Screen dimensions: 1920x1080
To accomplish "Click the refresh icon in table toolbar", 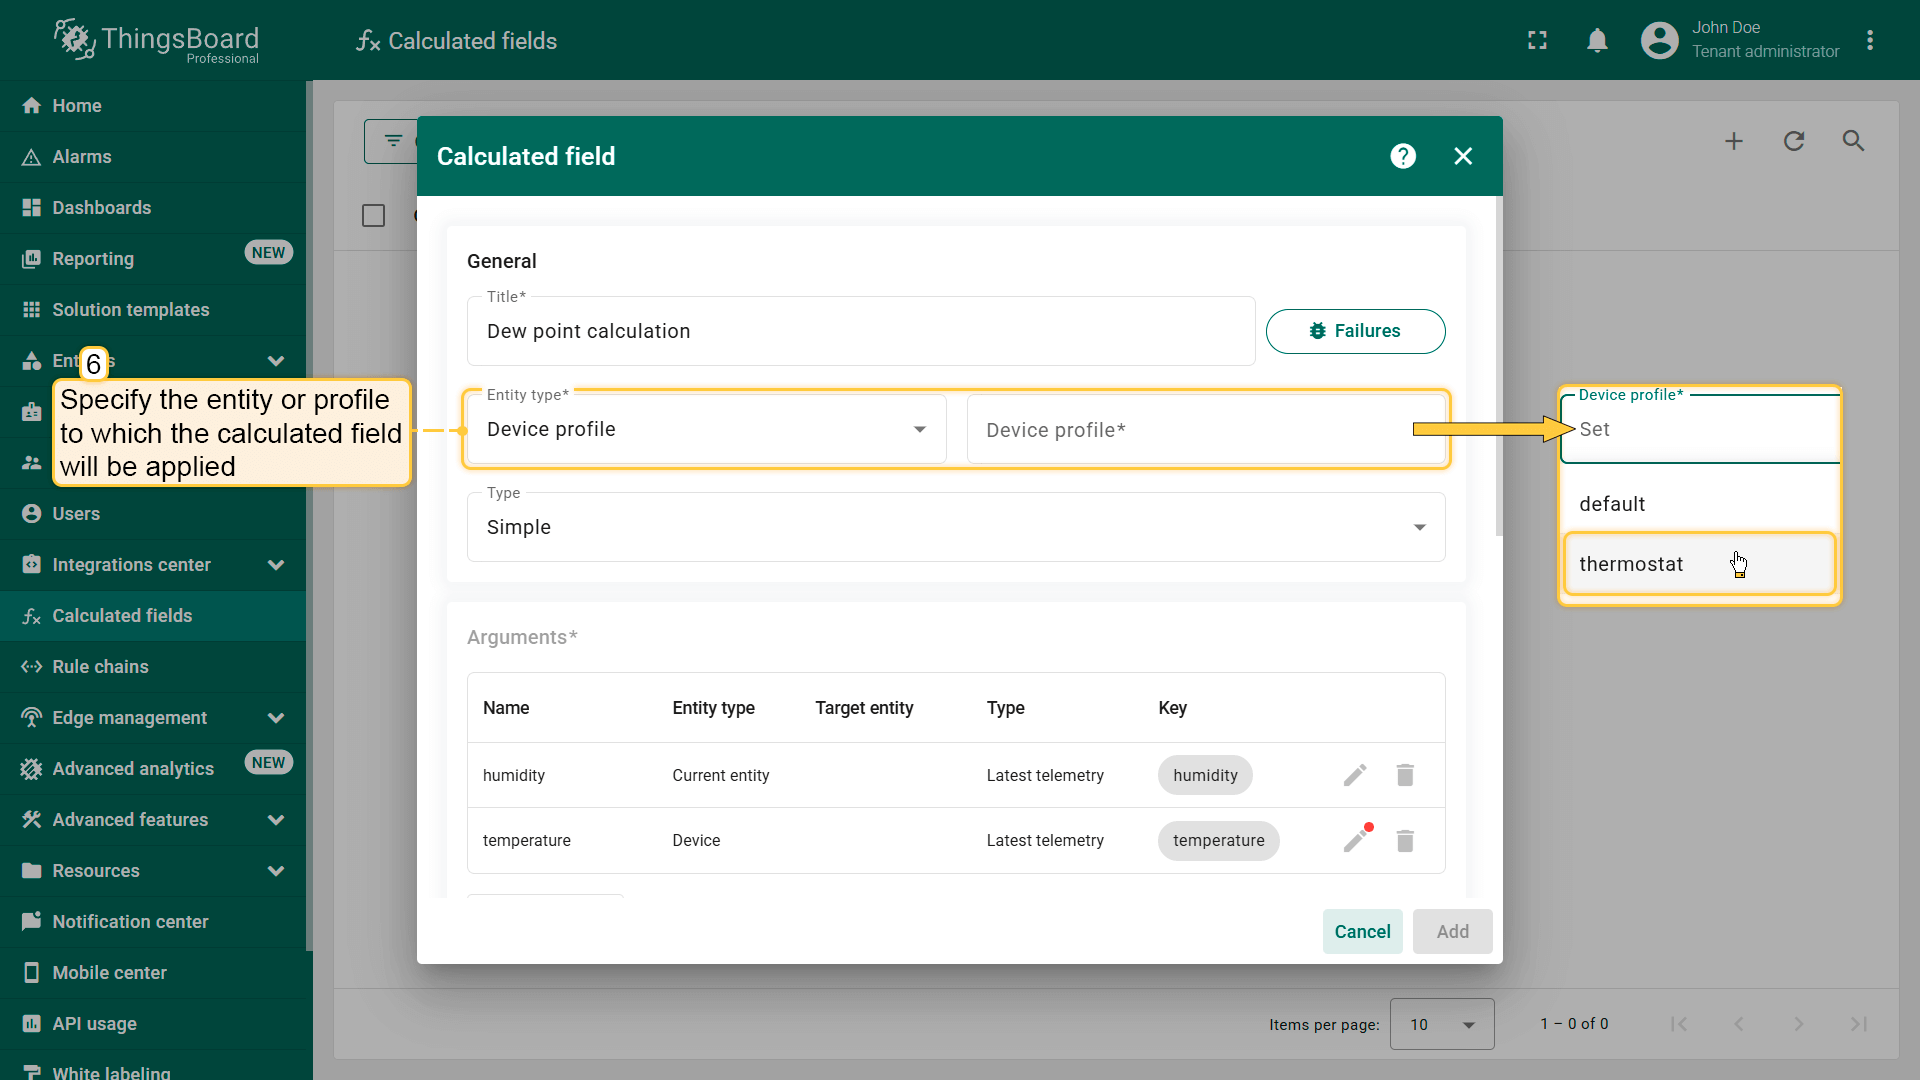I will pyautogui.click(x=1794, y=141).
